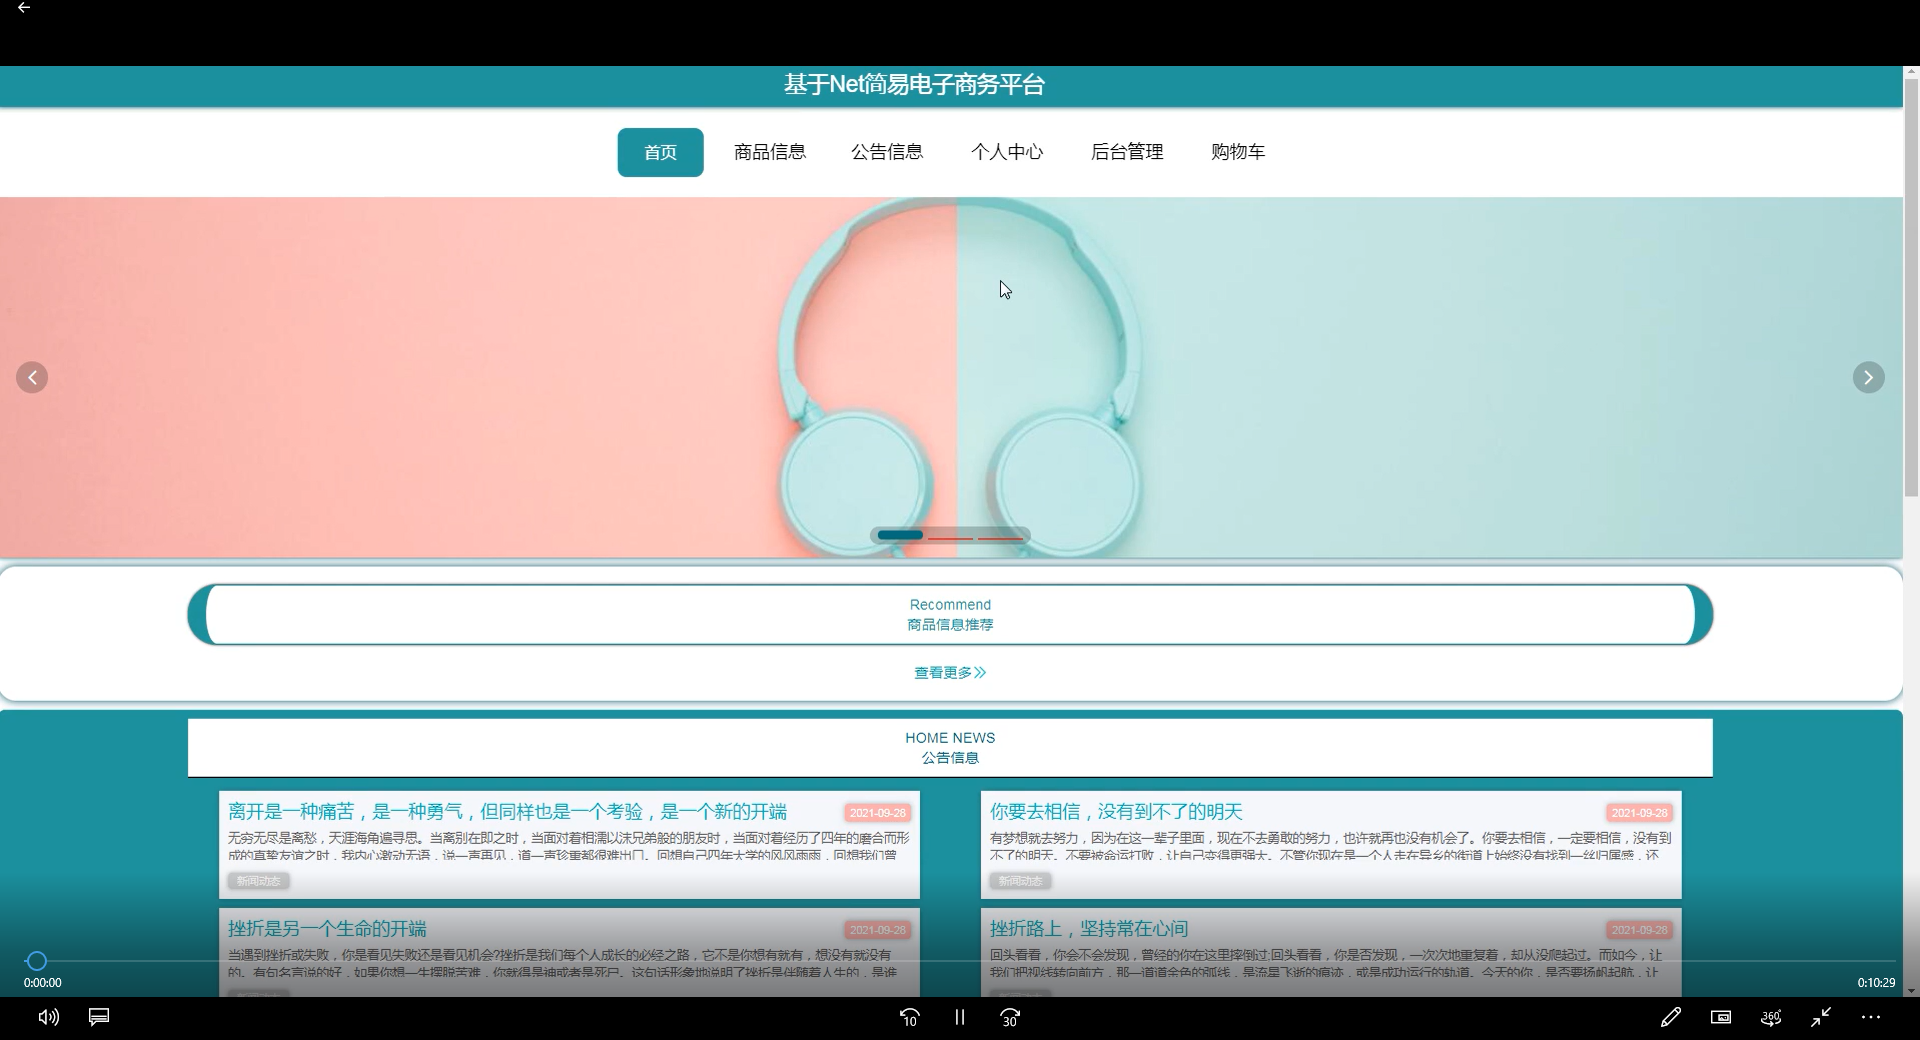
Task: Skip back 10 seconds
Action: pyautogui.click(x=909, y=1017)
